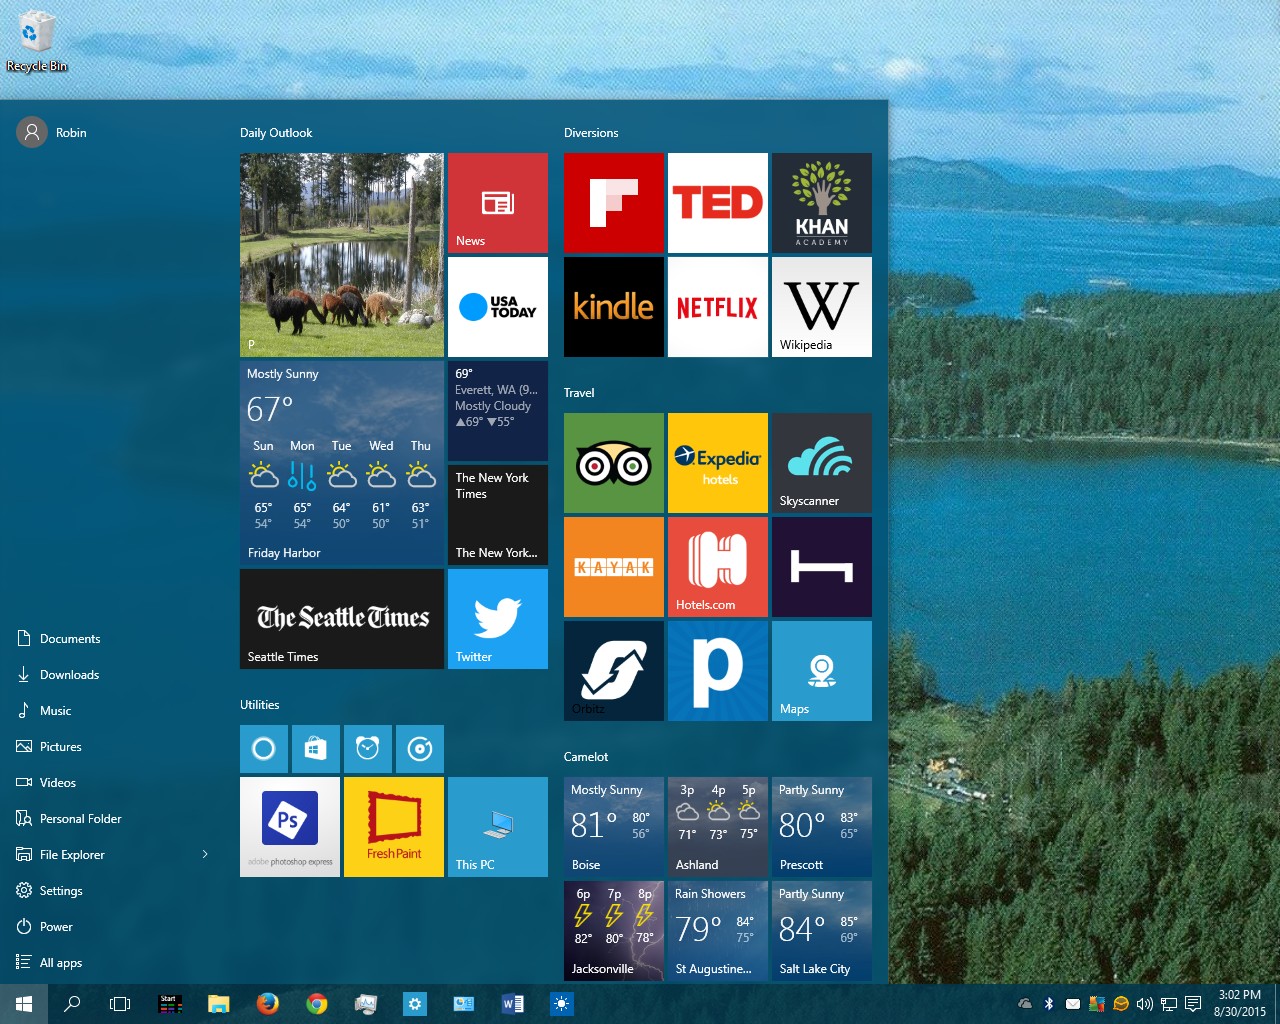Open Word from the taskbar
1280x1024 pixels.
(x=513, y=1004)
